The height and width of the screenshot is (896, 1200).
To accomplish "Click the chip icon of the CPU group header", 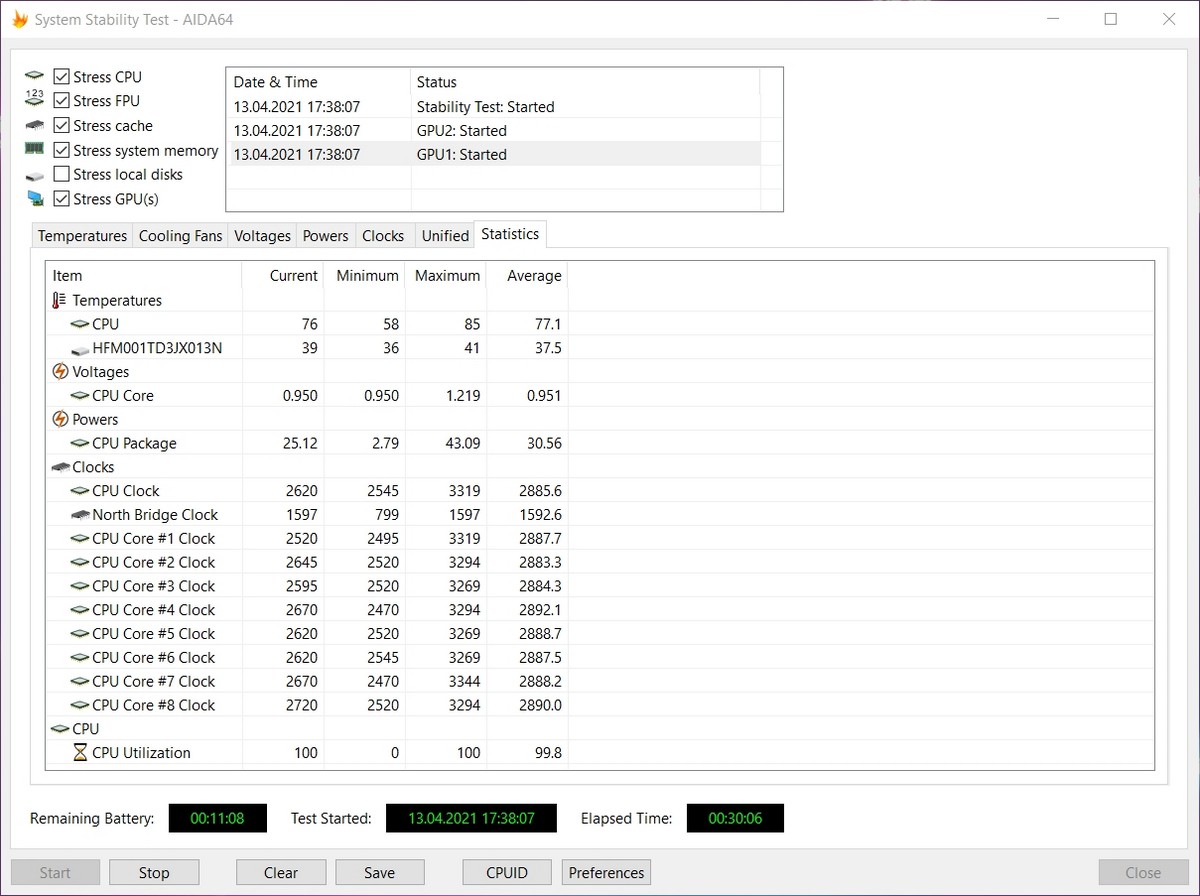I will [x=60, y=729].
